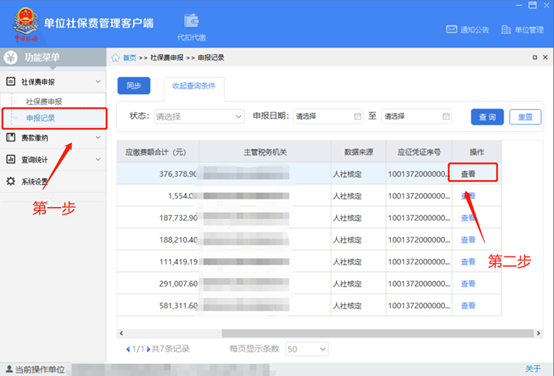Click the 费款缴纳 menu icon
The width and height of the screenshot is (554, 376).
pyautogui.click(x=11, y=137)
